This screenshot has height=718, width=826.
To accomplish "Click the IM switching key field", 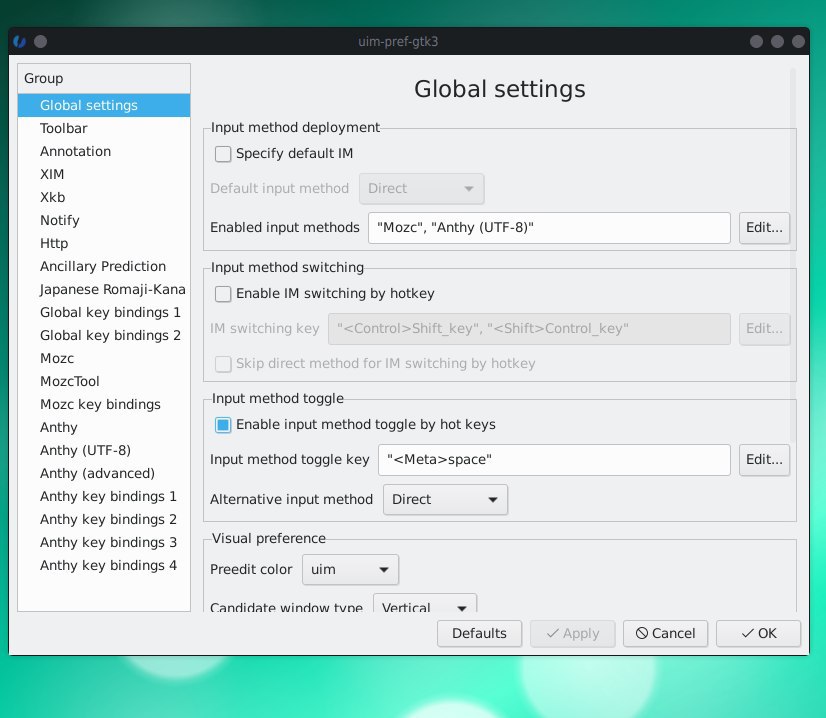I will [529, 329].
